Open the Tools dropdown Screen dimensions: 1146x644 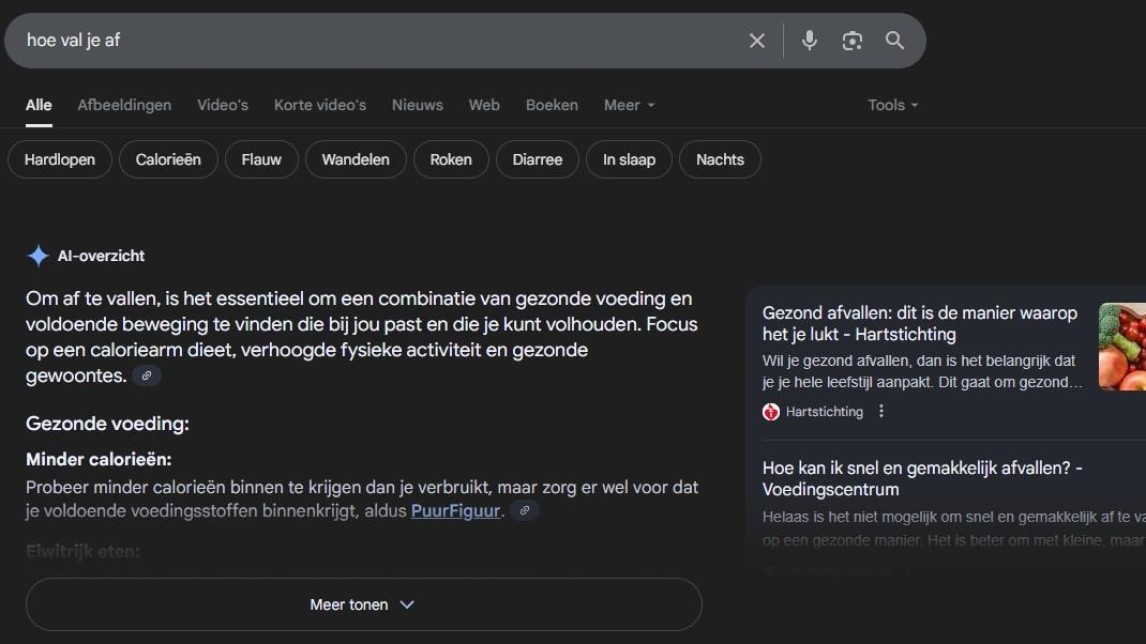892,105
